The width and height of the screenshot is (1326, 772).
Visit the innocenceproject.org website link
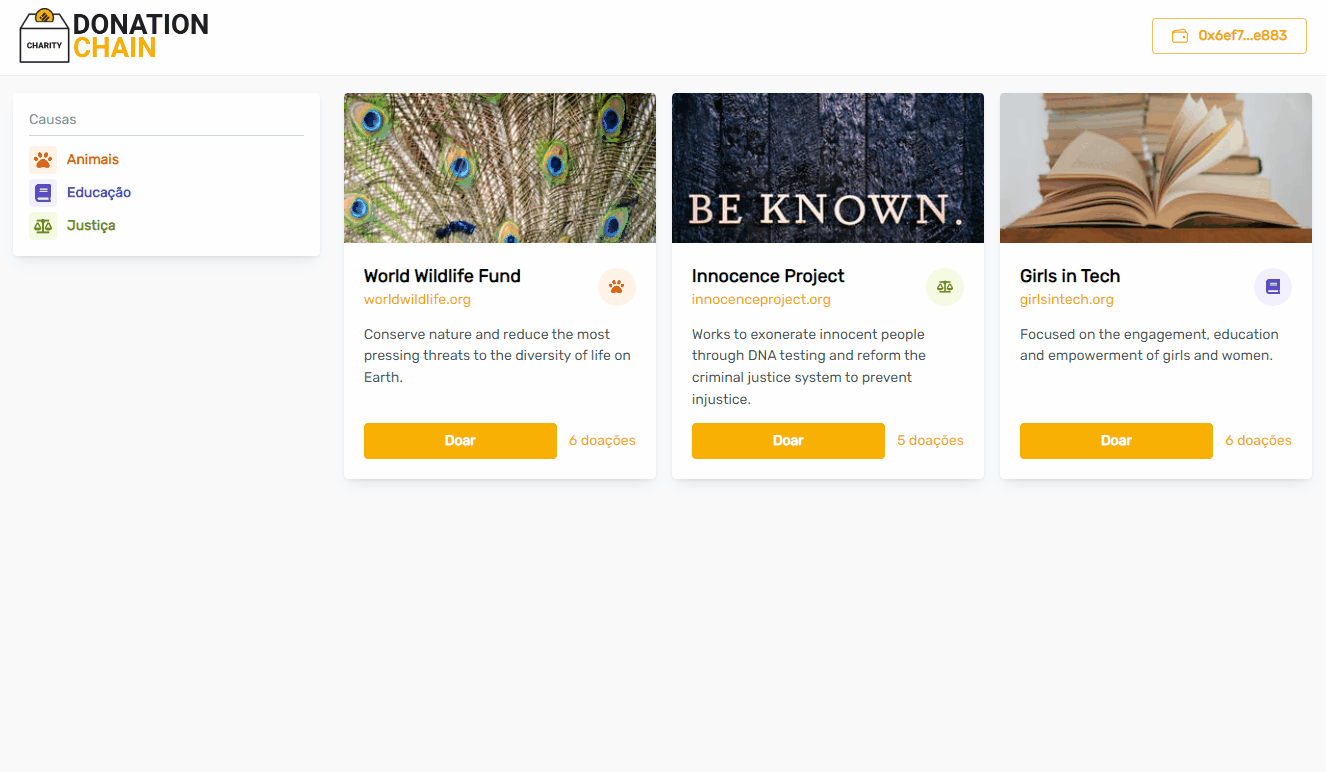[761, 300]
